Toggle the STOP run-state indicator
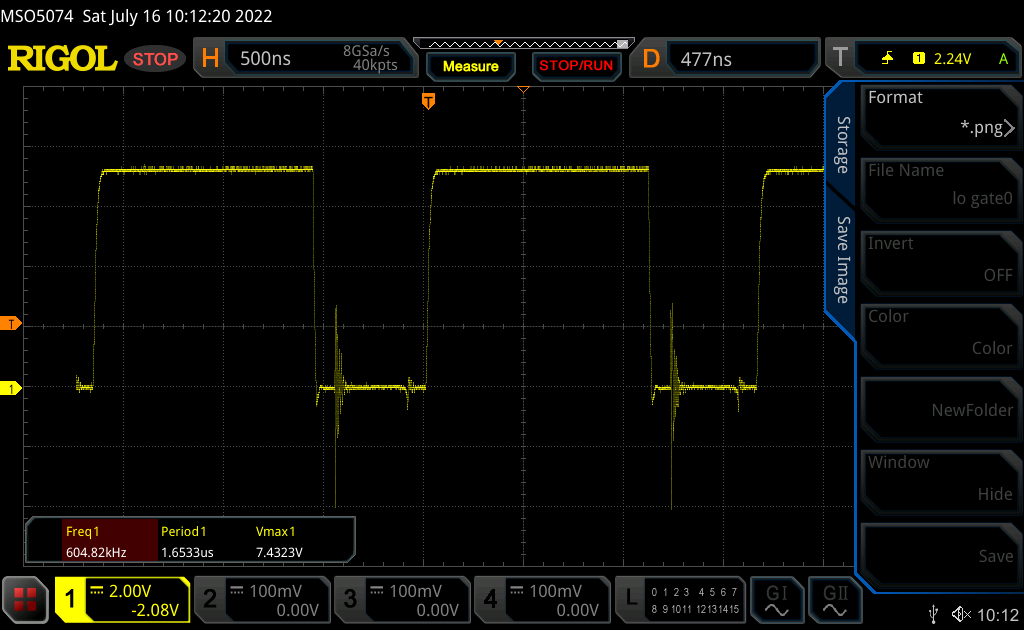The height and width of the screenshot is (630, 1024). 155,59
